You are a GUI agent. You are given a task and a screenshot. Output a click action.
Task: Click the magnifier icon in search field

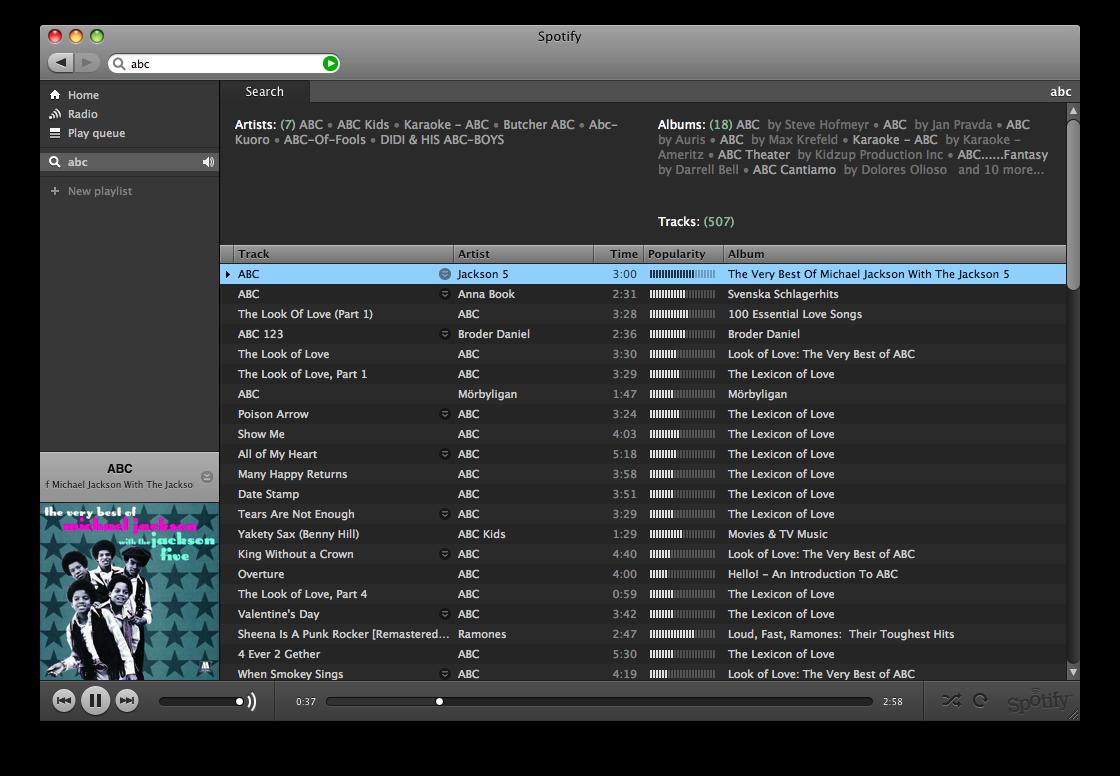tap(119, 64)
